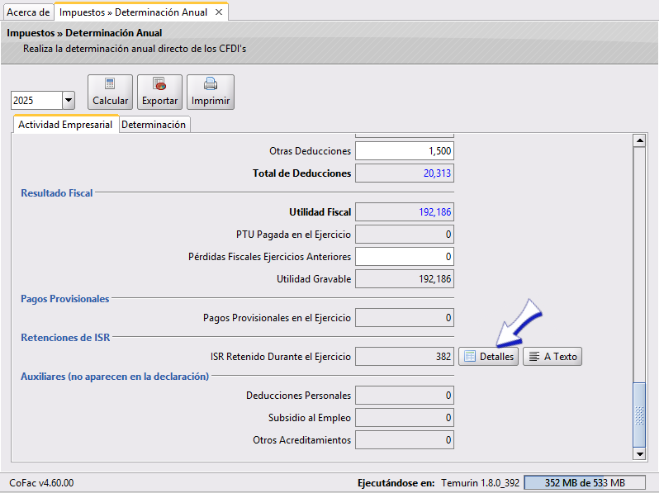Click the Utilidad Gravable value field

(404, 279)
